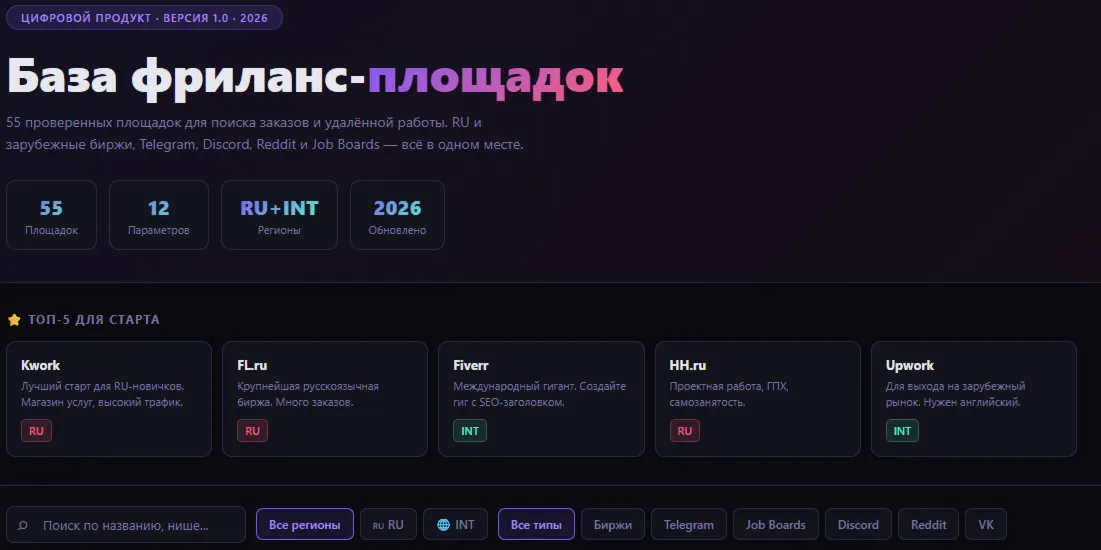Filter platforms by Reddit type
The height and width of the screenshot is (550, 1101).
[x=928, y=525]
